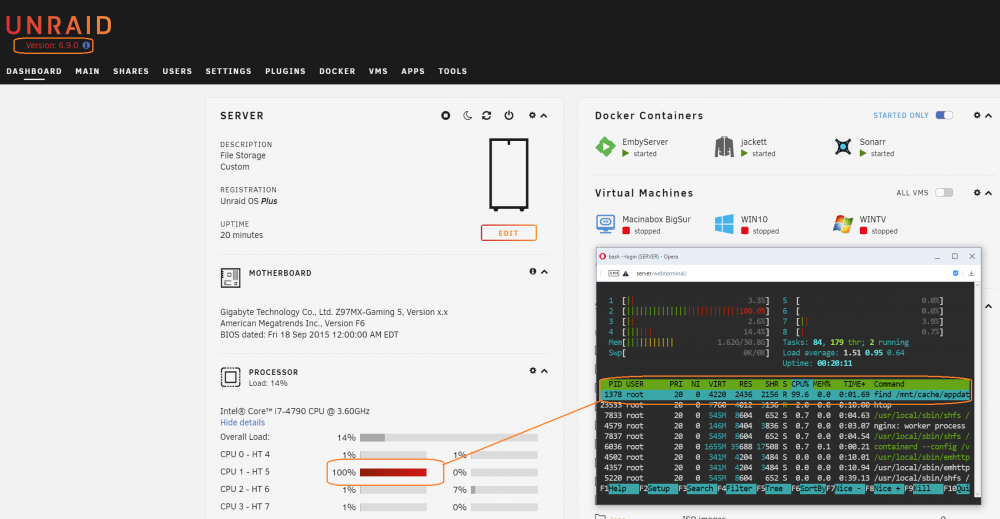Click F4 Filter in htop footer
The height and width of the screenshot is (519, 1000).
pos(736,488)
